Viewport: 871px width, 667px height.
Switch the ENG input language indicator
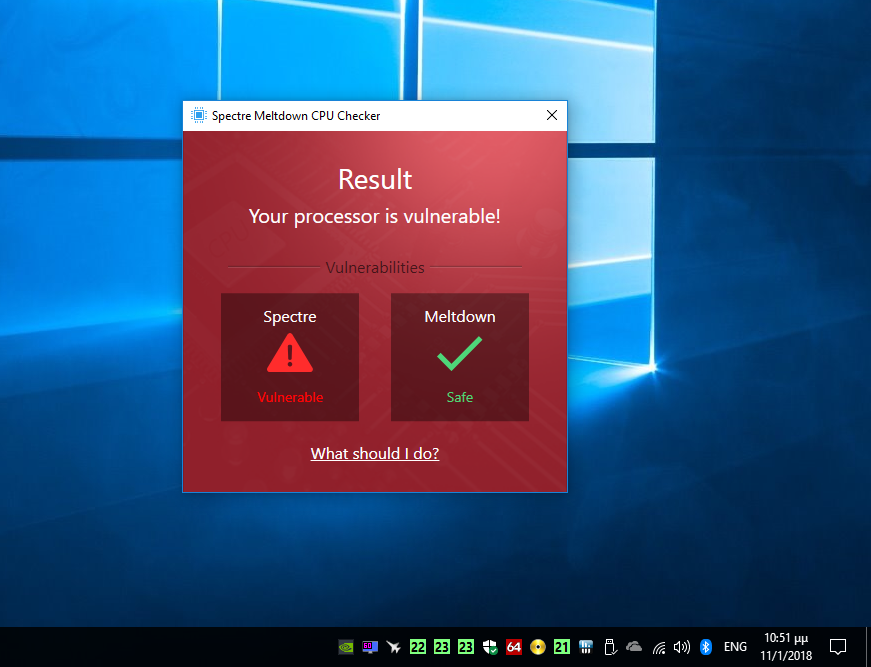(x=735, y=647)
